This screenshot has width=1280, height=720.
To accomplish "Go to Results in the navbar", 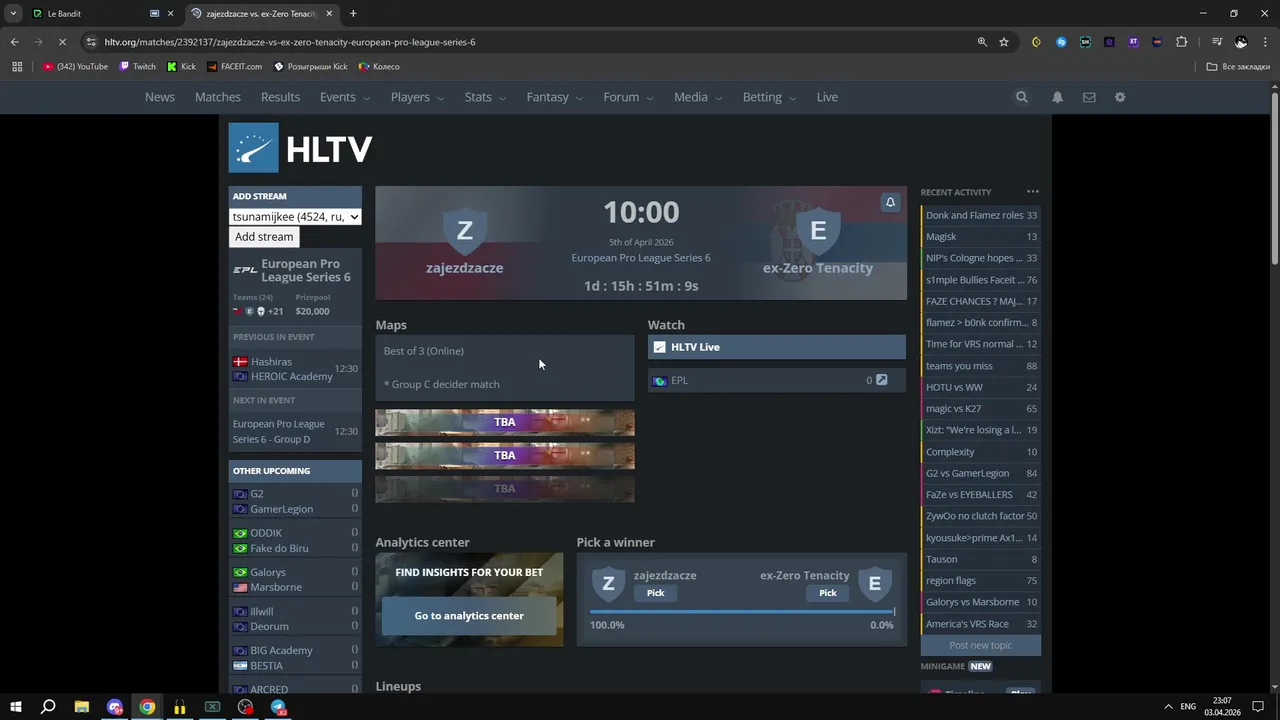I will pyautogui.click(x=280, y=97).
